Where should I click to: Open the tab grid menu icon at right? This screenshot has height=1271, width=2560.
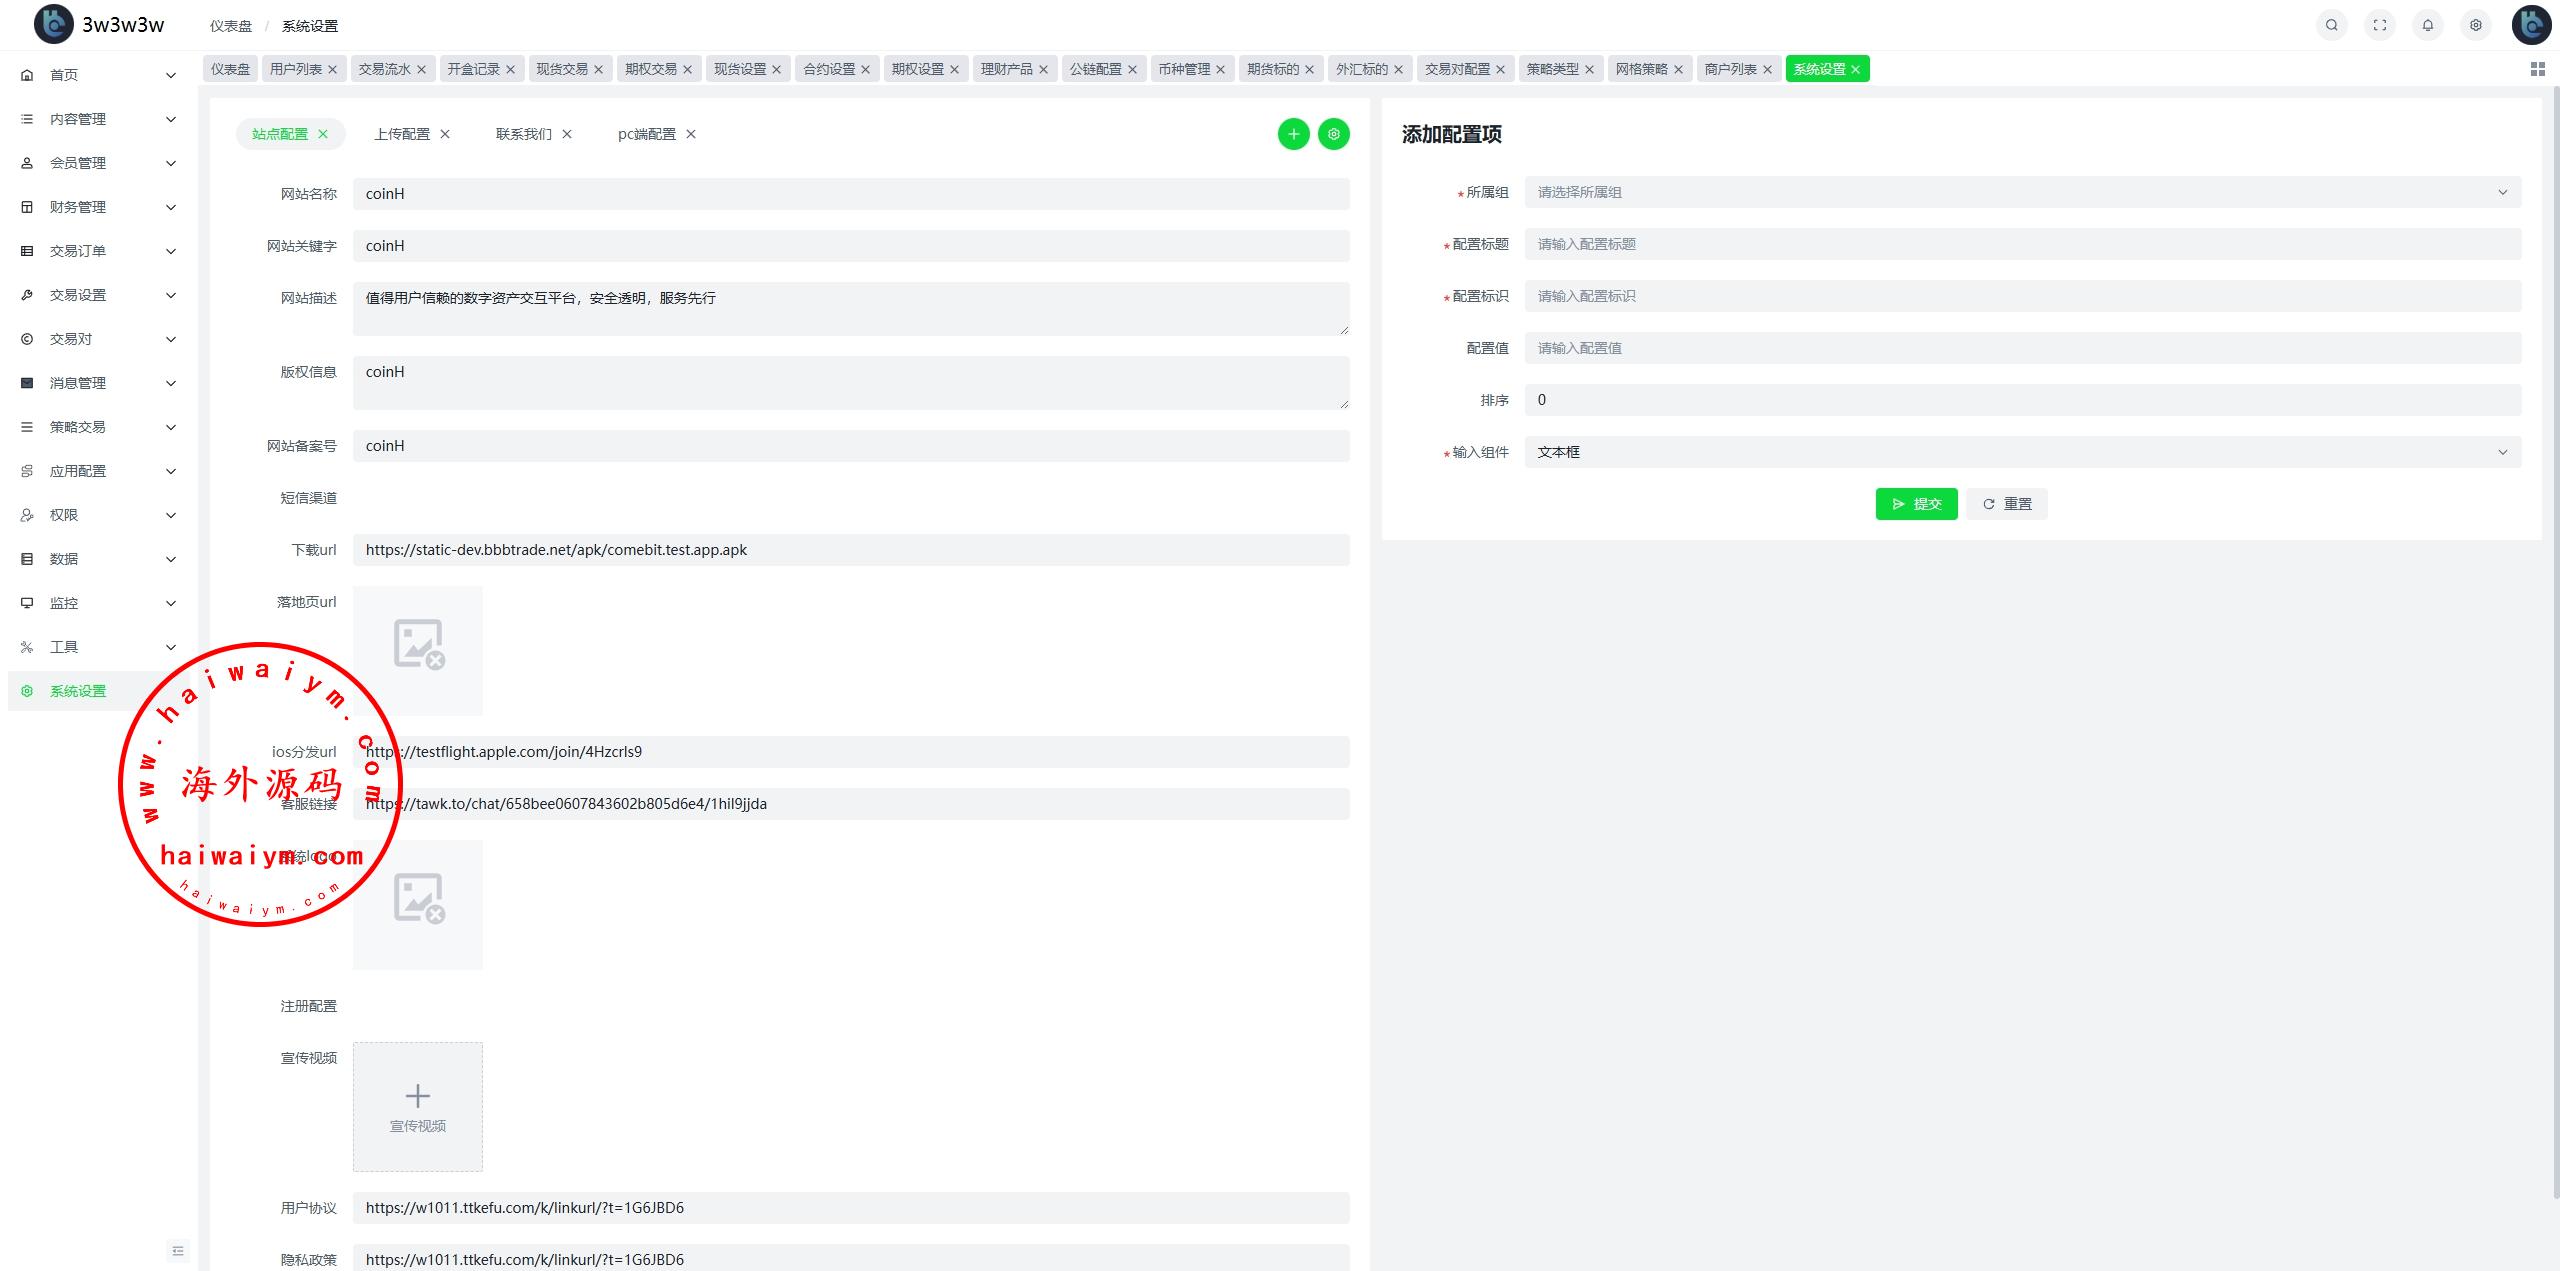[x=2537, y=69]
